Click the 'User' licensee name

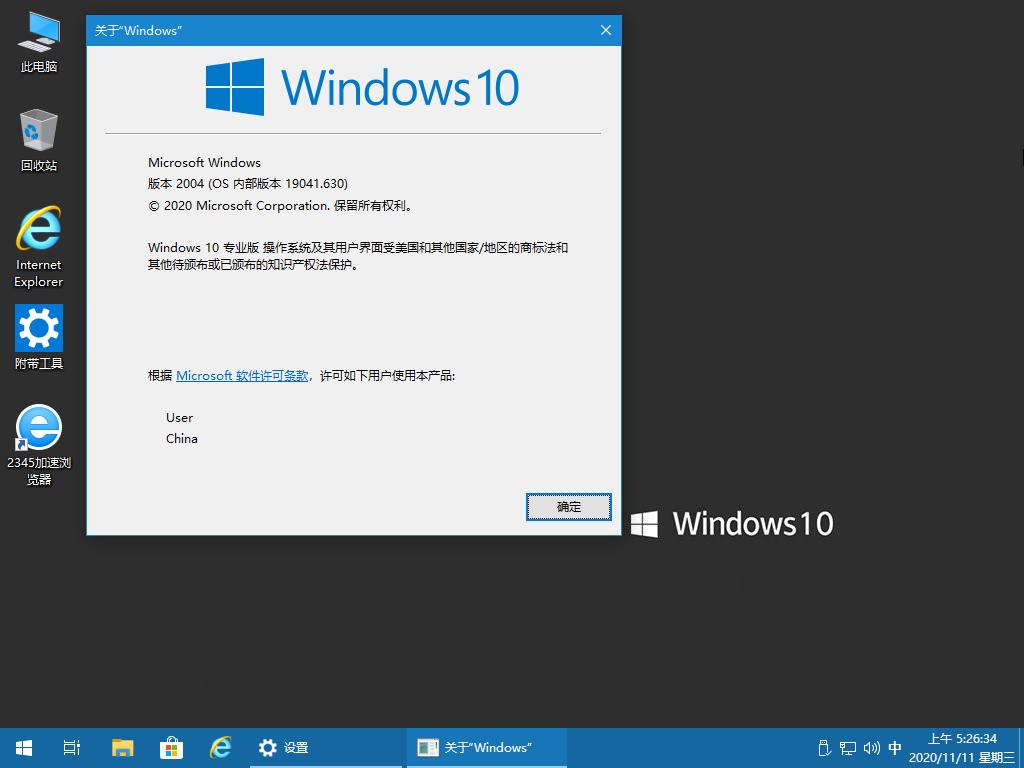[180, 417]
